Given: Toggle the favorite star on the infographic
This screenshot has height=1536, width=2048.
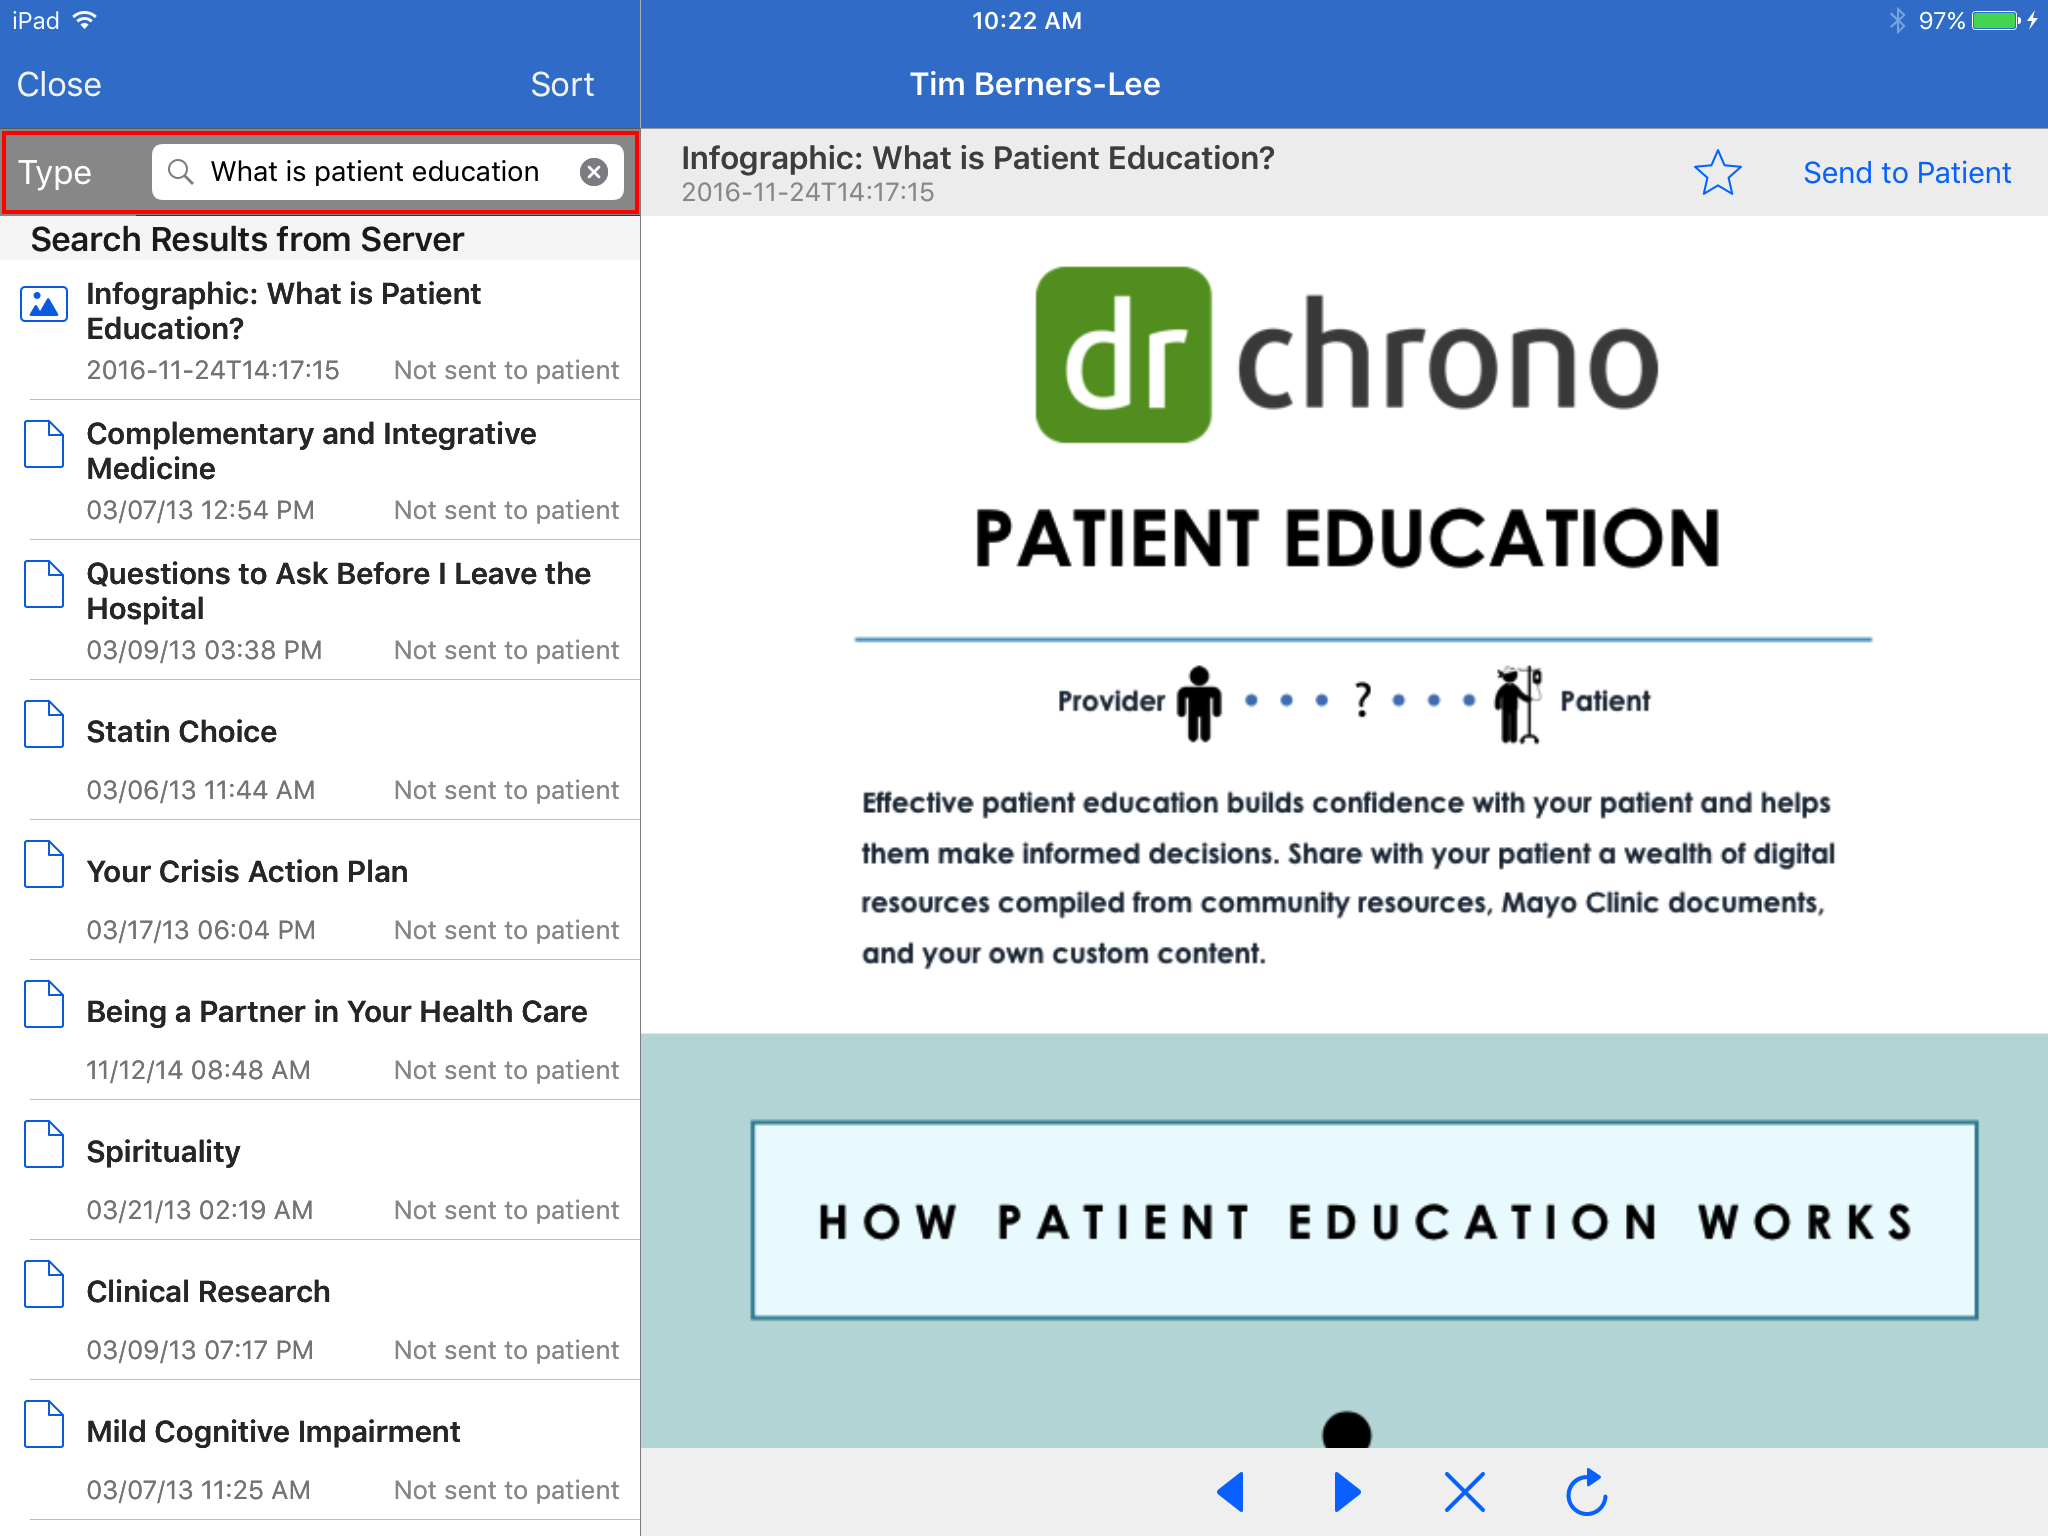Looking at the screenshot, I should [x=1717, y=172].
